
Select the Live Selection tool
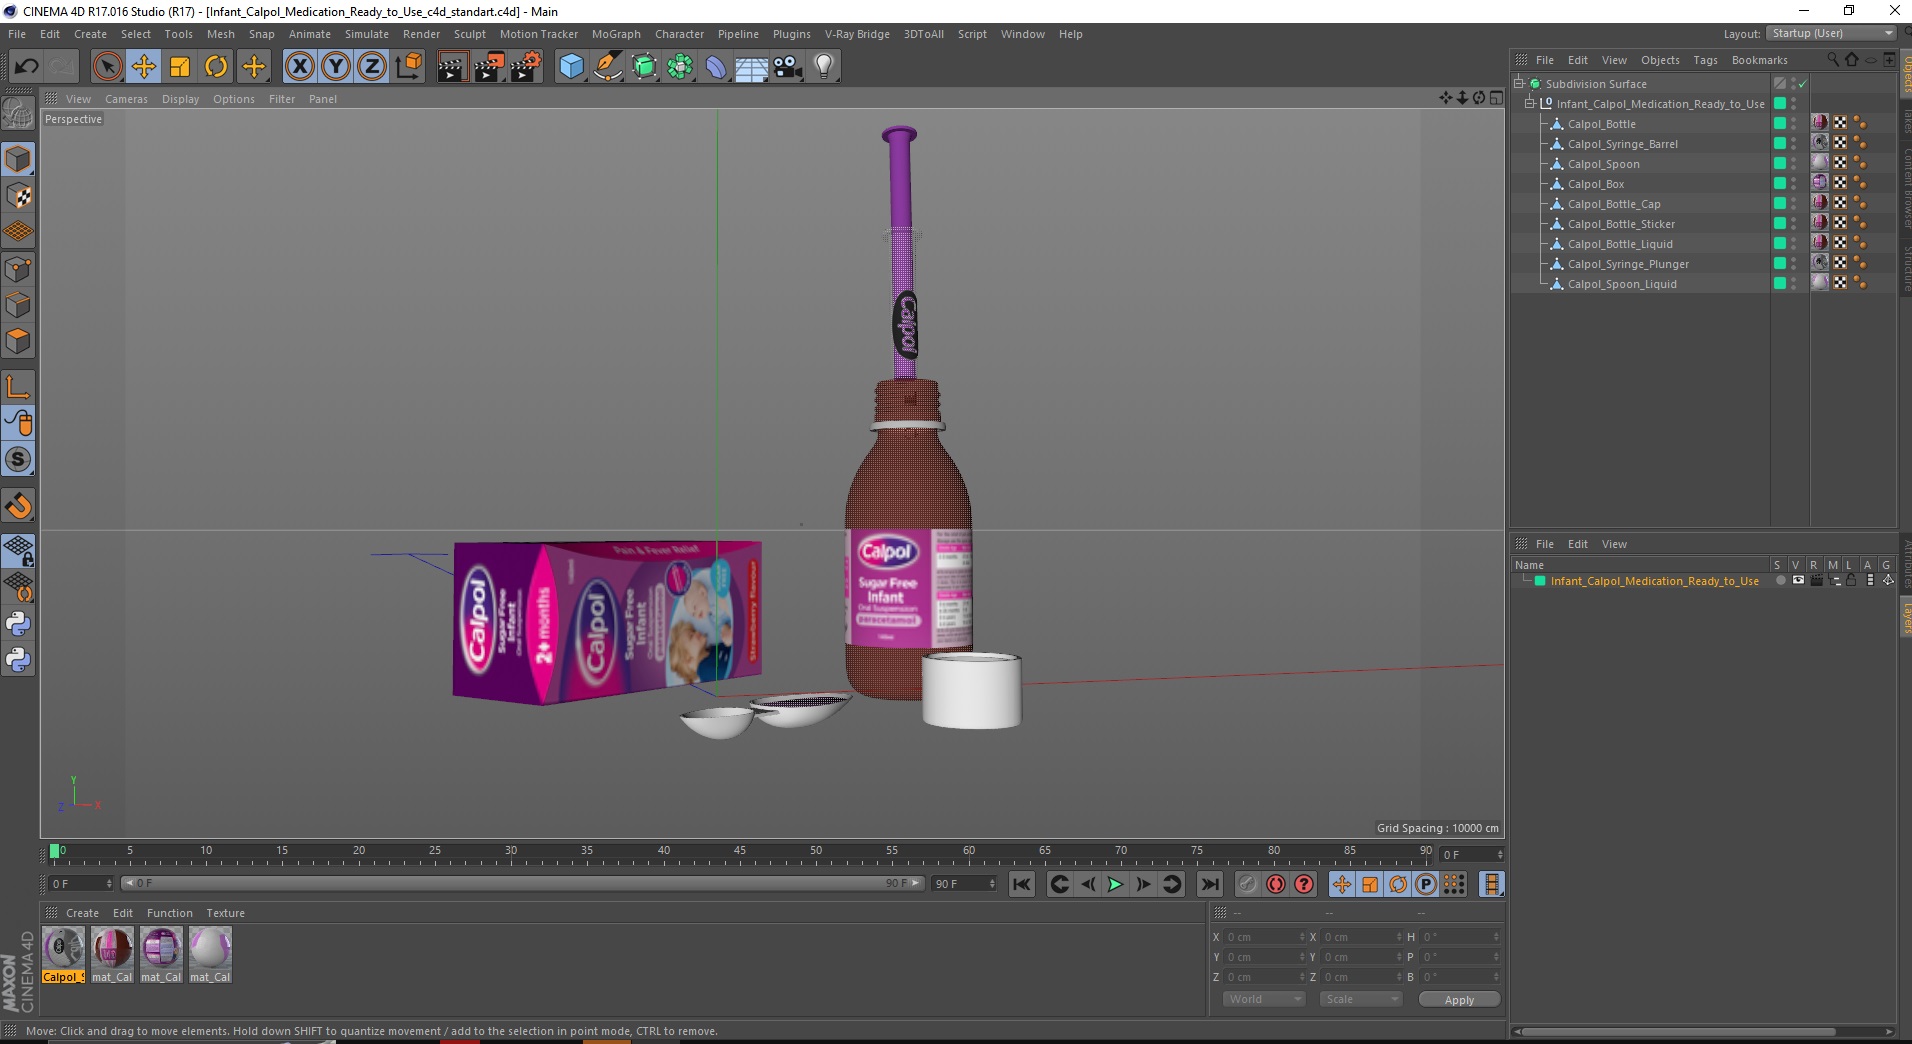pyautogui.click(x=107, y=67)
